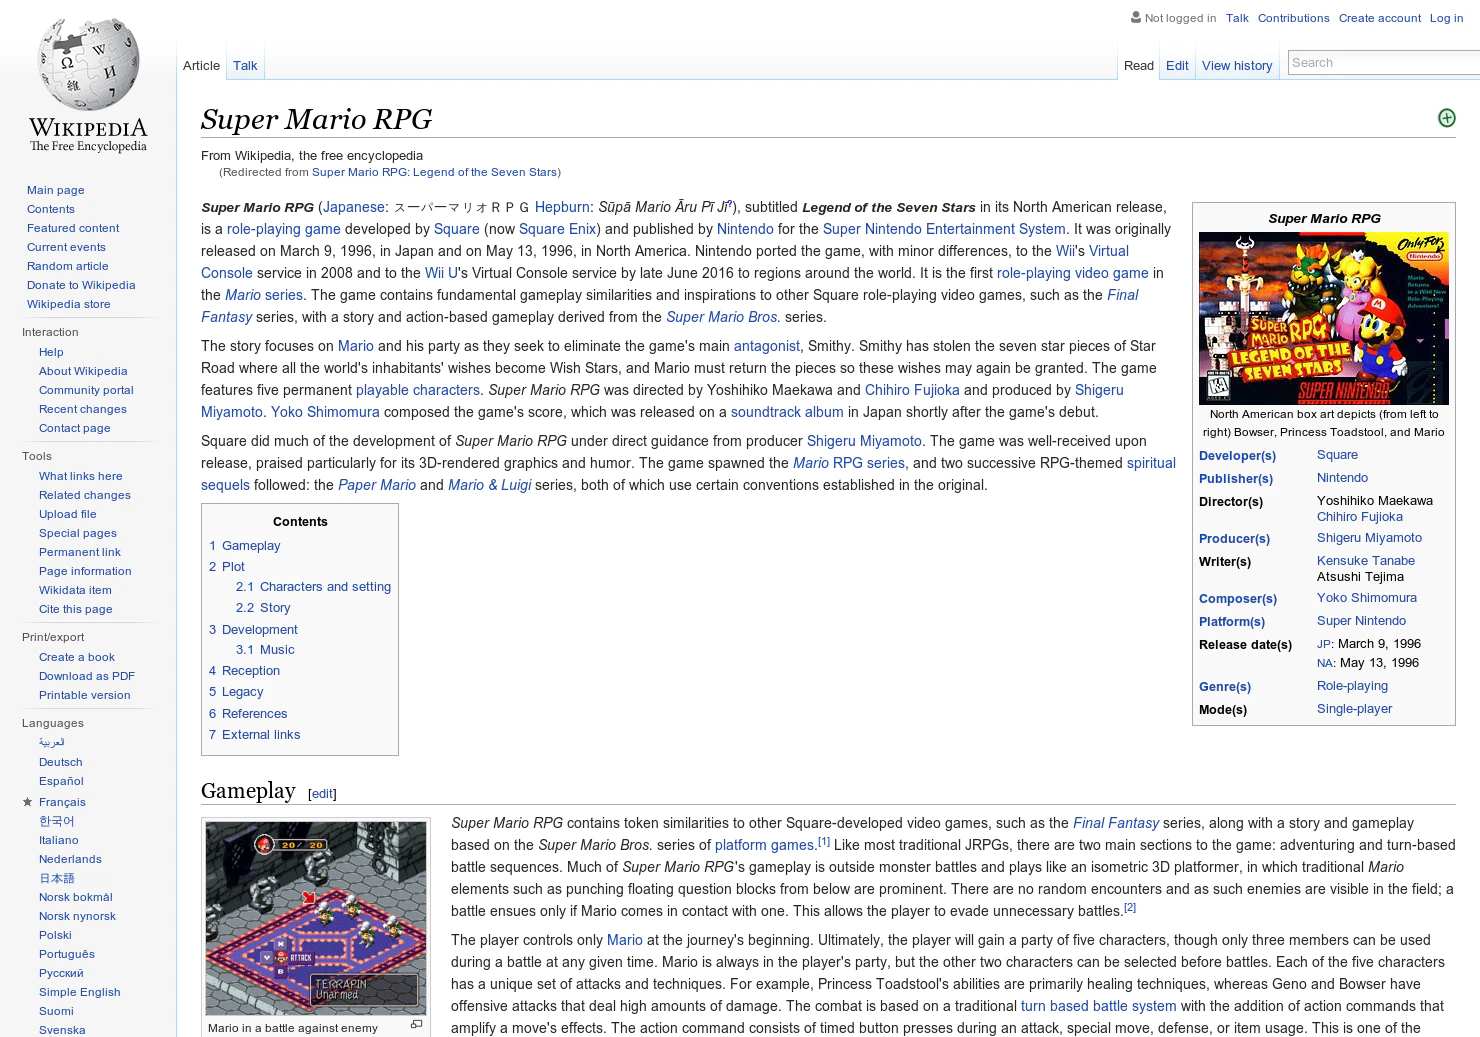Open the Super Mario RPG box art image
Image resolution: width=1480 pixels, height=1037 pixels.
[1324, 318]
